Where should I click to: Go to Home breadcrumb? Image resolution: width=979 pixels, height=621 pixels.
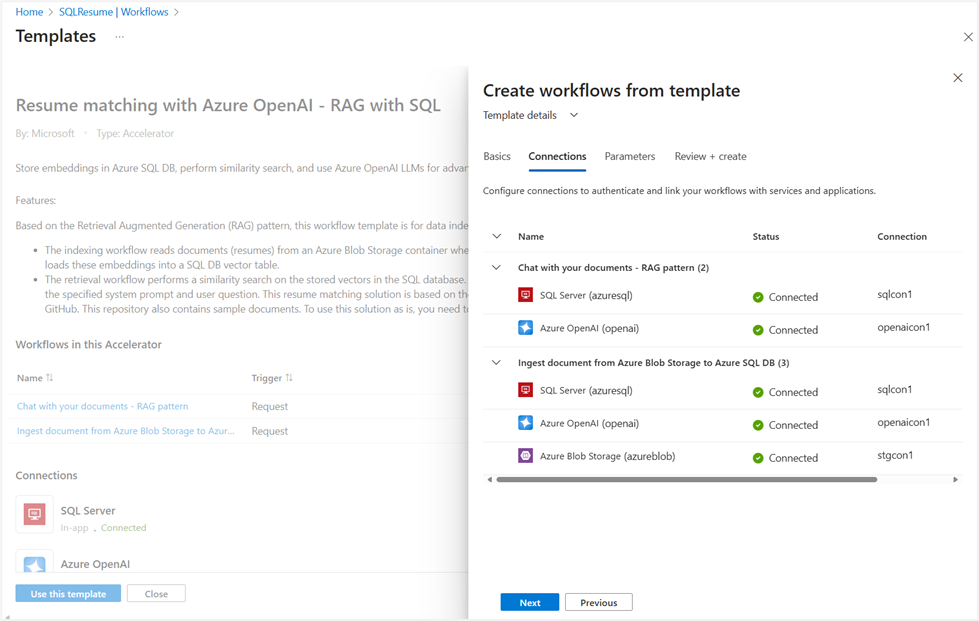tap(29, 12)
